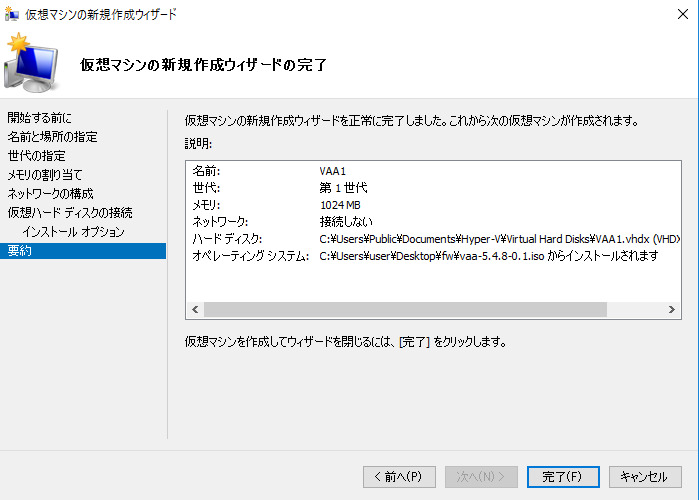
Task: Open ネットワークの構成 in the sidebar
Action: click(x=50, y=194)
